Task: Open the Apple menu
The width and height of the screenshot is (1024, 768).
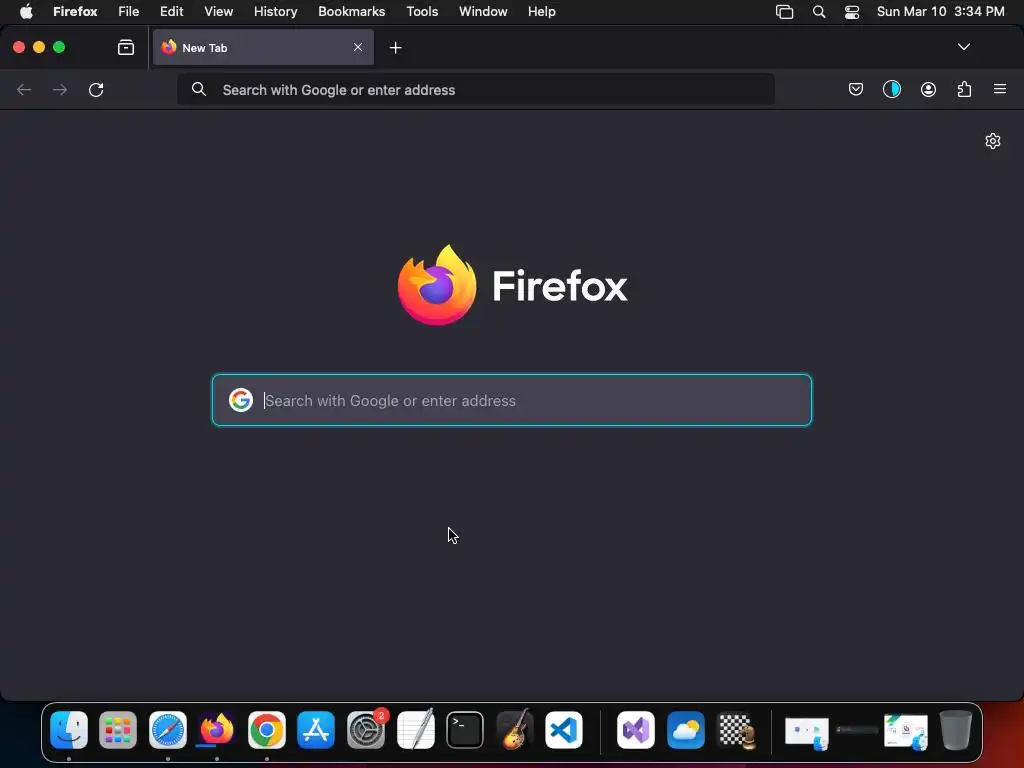Action: click(25, 11)
